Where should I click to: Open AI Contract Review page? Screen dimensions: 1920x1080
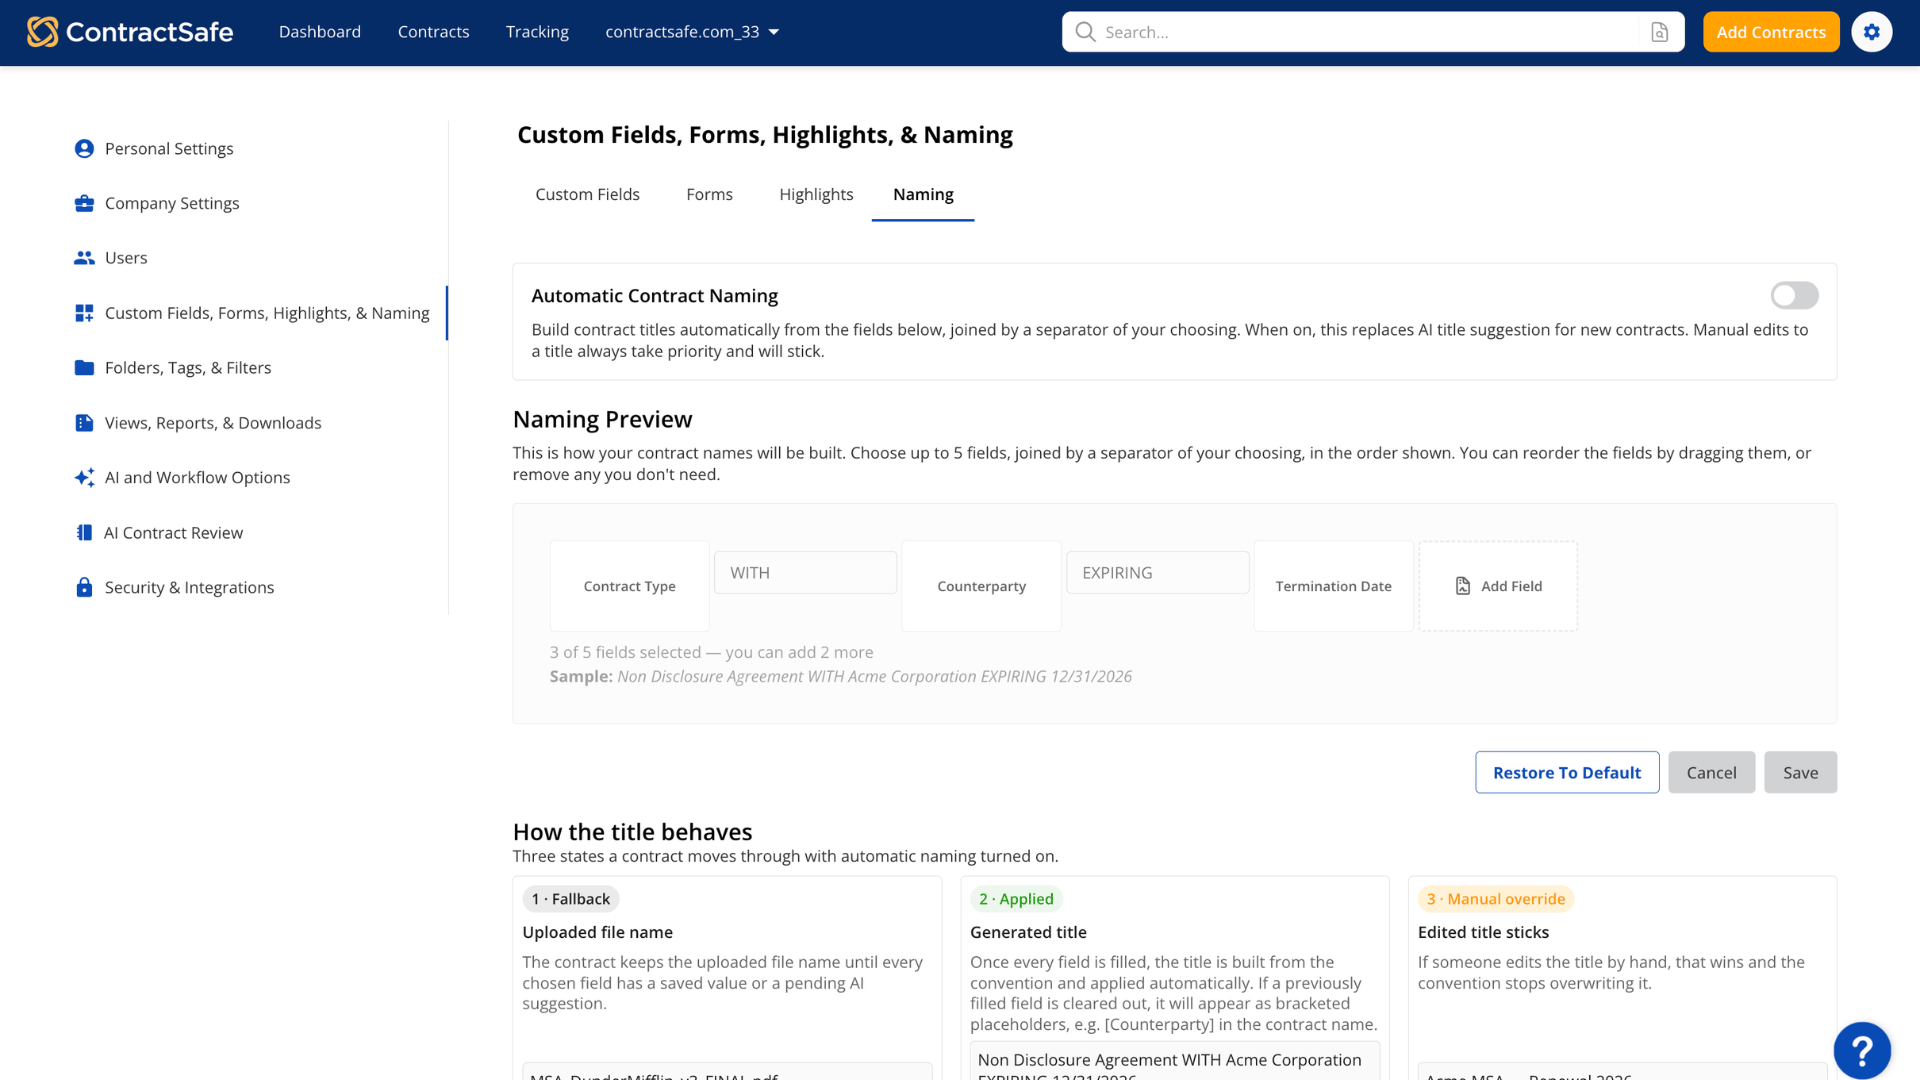[x=173, y=533]
